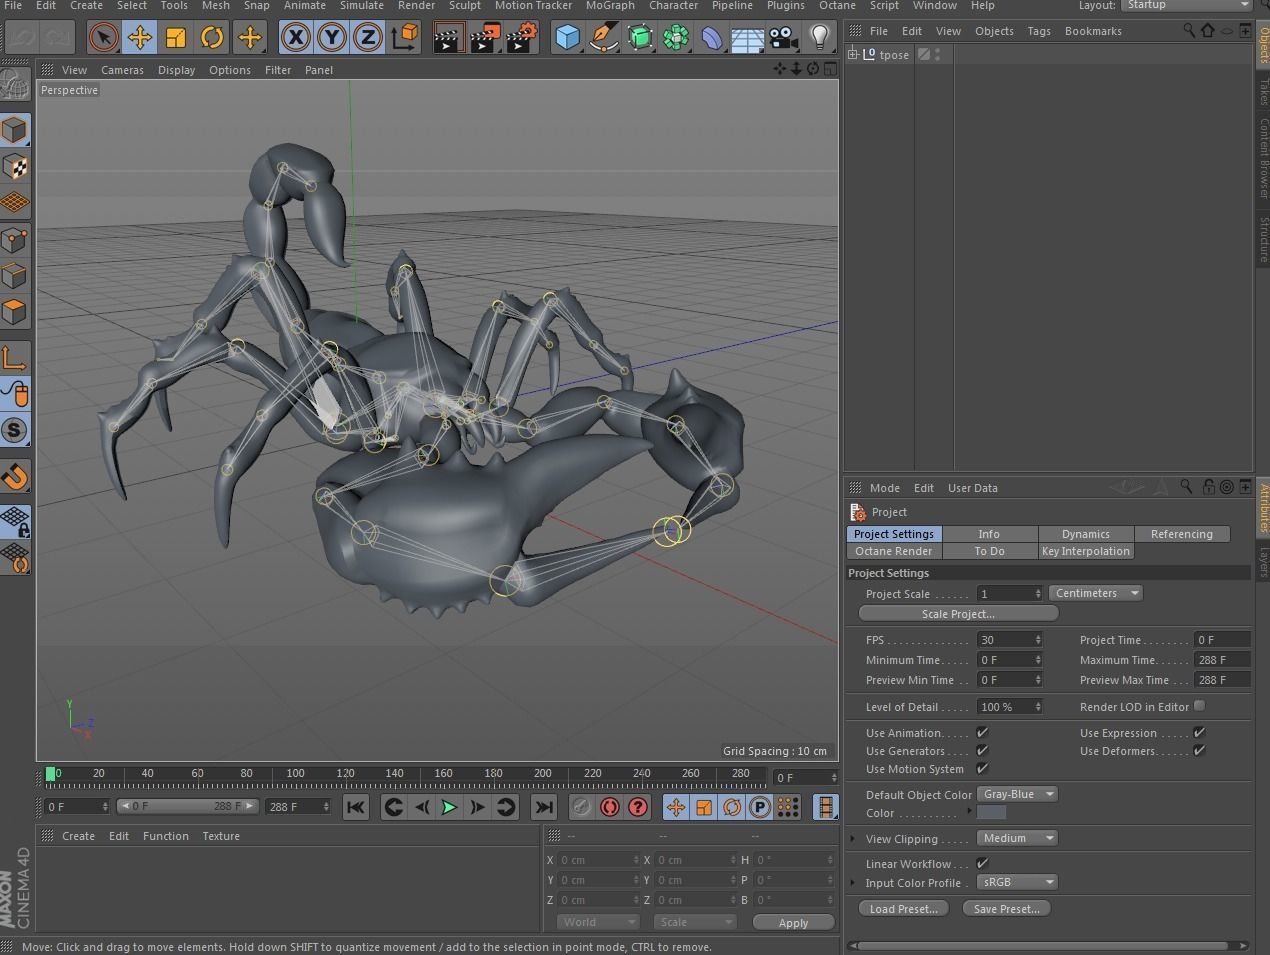
Task: Open the Default Object Color dropdown
Action: [1017, 794]
